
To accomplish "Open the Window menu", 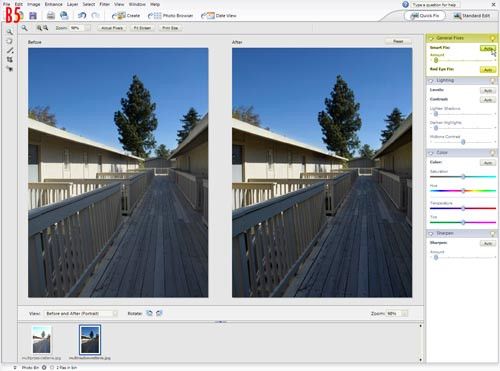I will pyautogui.click(x=137, y=4).
